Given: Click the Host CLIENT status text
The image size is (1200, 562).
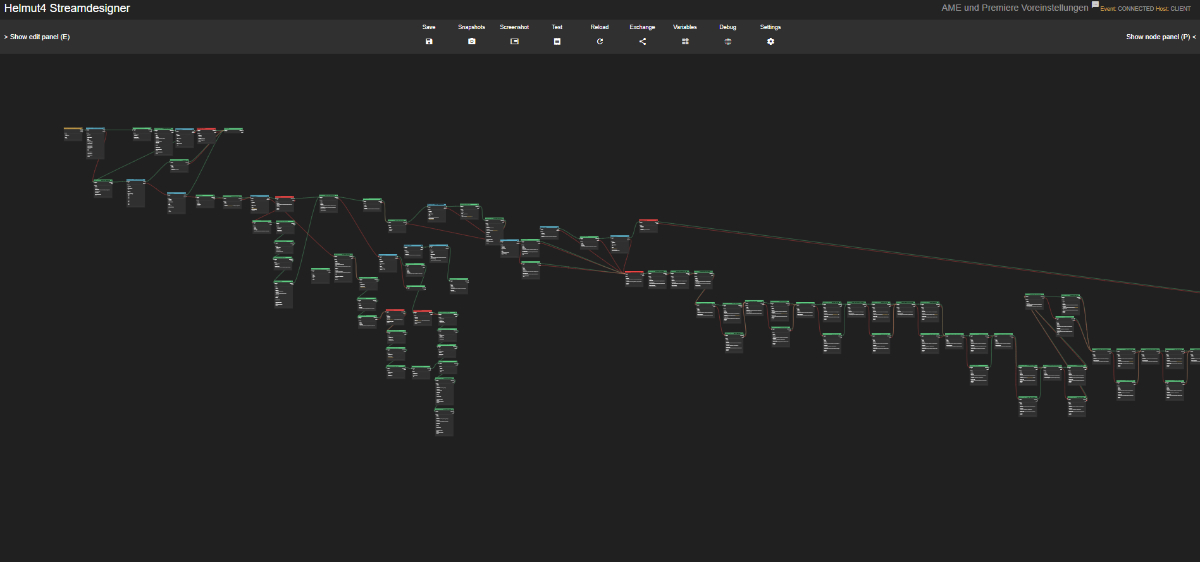Looking at the screenshot, I should [1173, 9].
